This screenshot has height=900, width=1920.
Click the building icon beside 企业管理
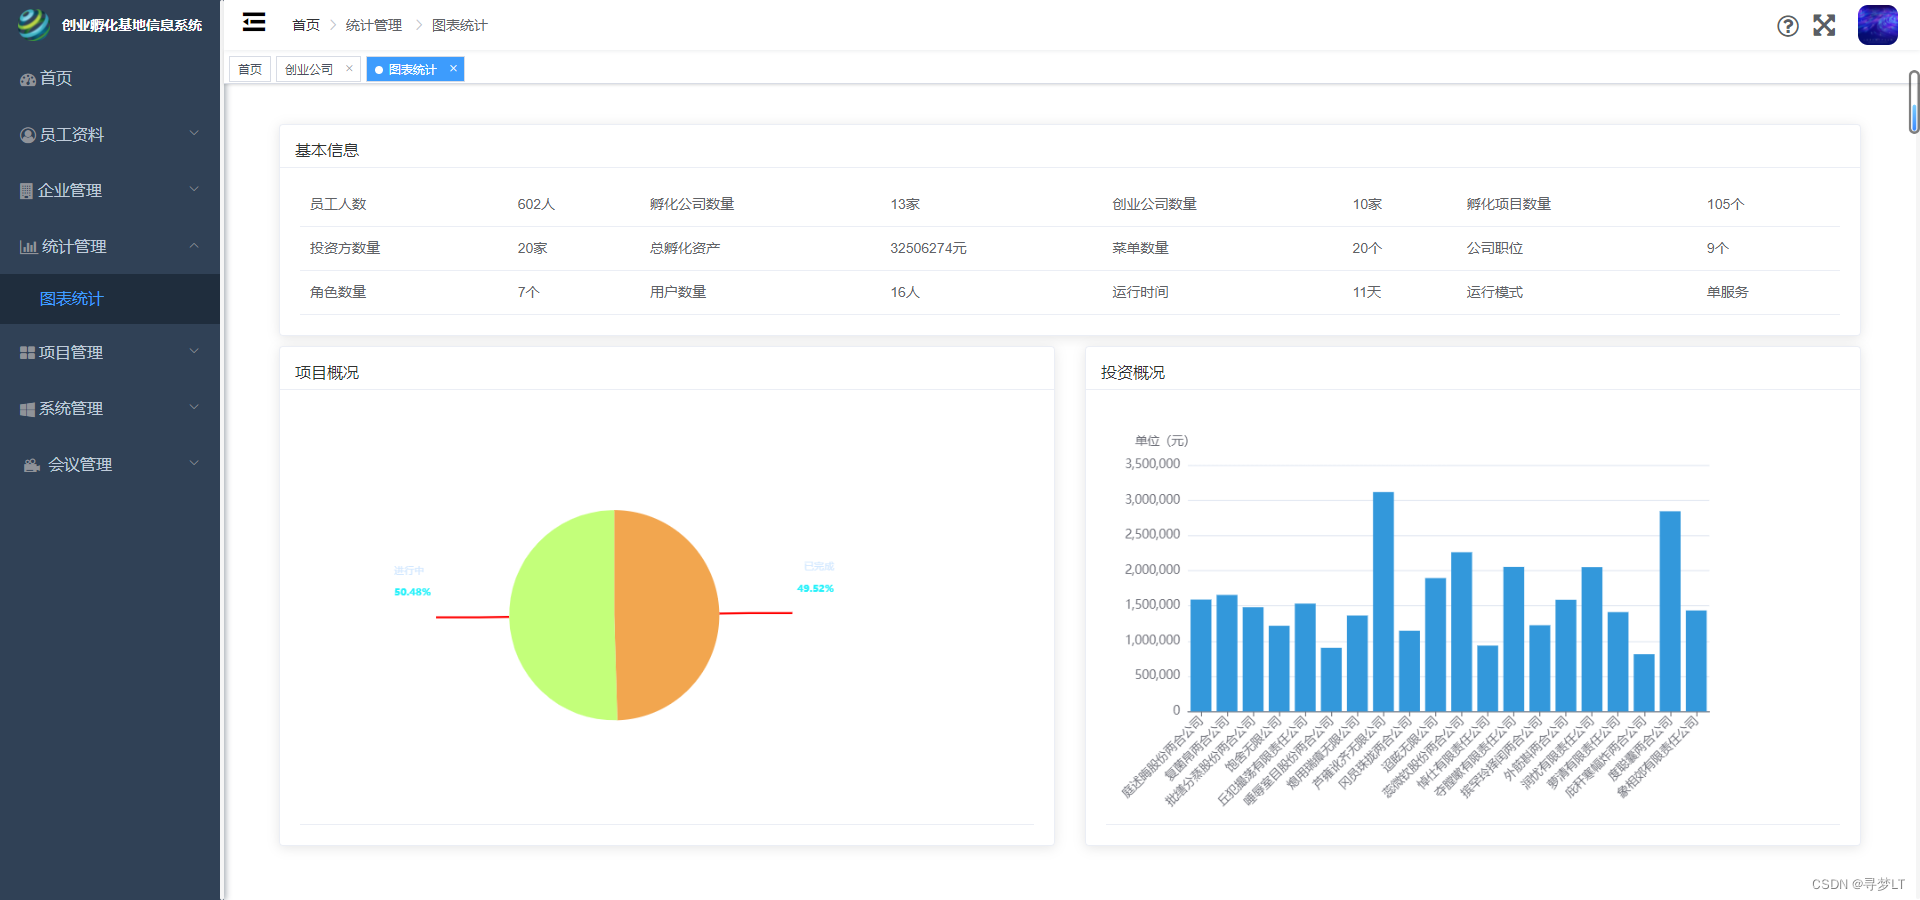coord(27,191)
